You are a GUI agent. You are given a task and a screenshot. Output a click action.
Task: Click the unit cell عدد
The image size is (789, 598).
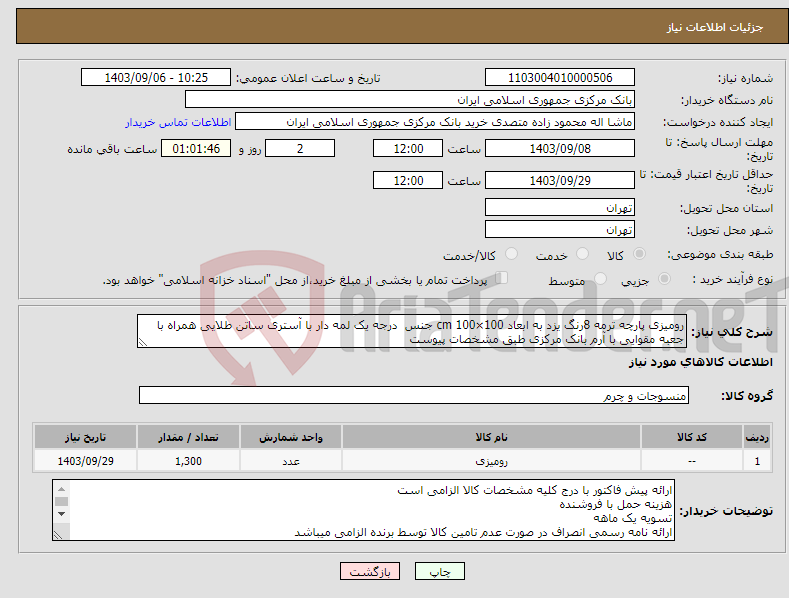tap(291, 461)
